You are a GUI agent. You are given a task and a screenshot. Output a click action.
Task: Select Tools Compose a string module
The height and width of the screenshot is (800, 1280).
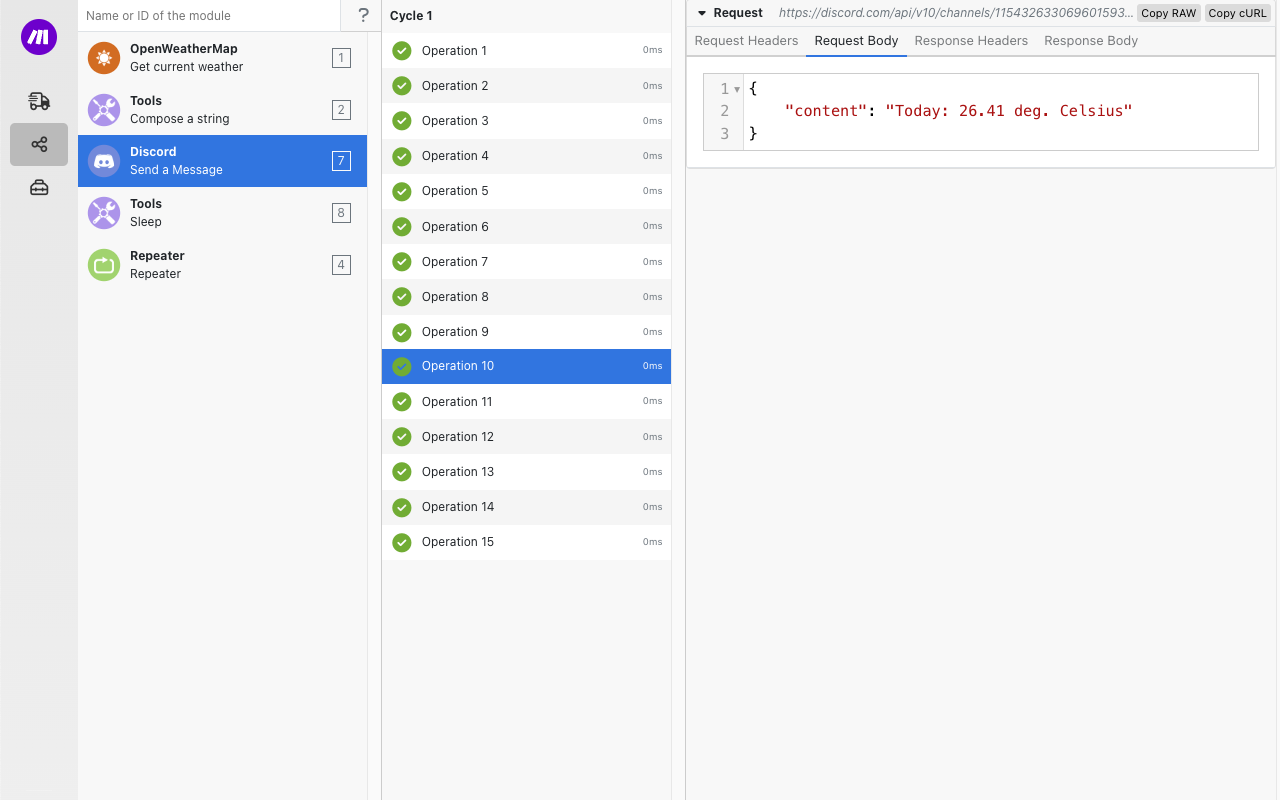tap(222, 110)
